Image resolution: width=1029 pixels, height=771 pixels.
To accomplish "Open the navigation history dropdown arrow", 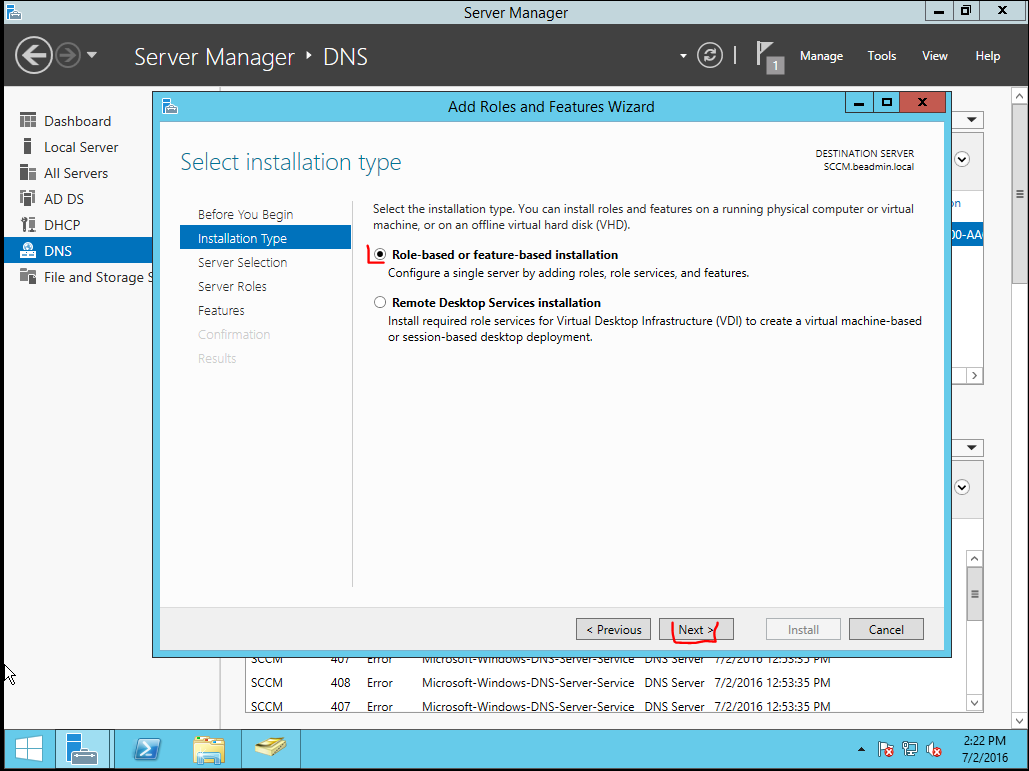I will coord(92,55).
